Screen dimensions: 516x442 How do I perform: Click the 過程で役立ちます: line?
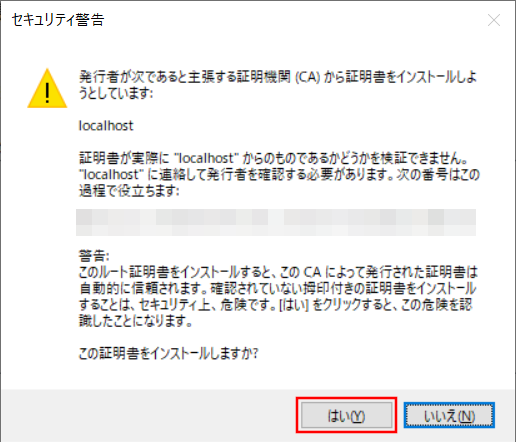[129, 191]
